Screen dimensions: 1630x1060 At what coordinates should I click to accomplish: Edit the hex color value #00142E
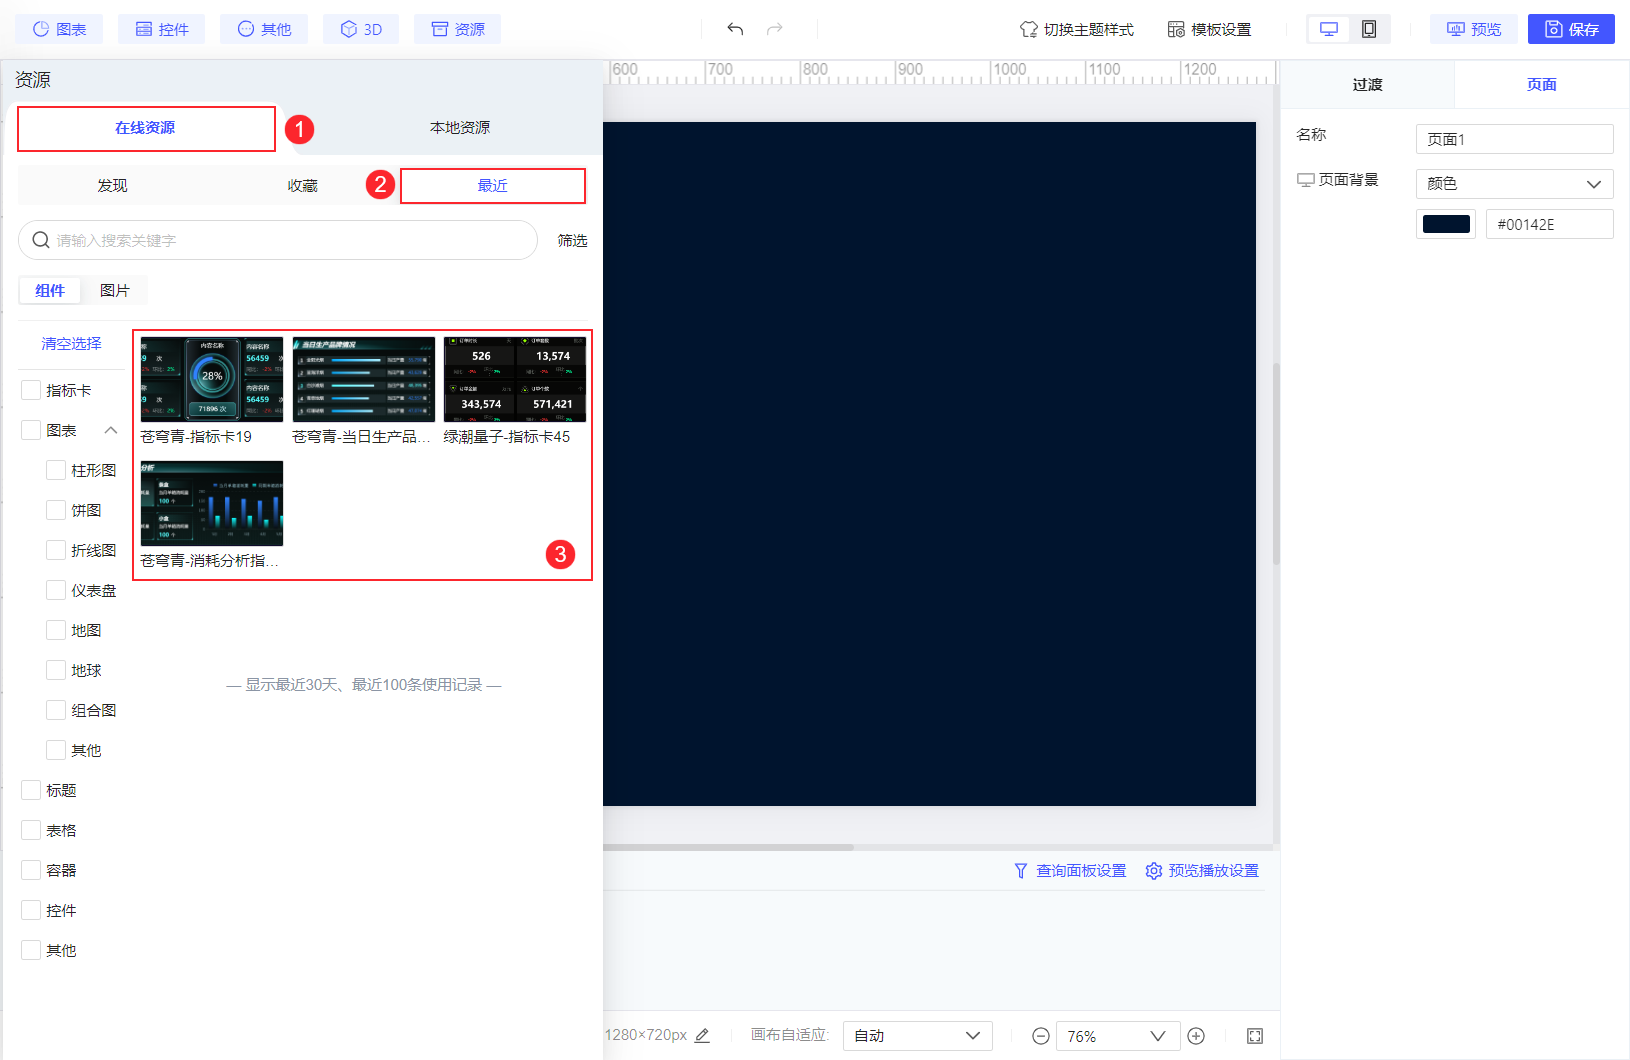1549,224
